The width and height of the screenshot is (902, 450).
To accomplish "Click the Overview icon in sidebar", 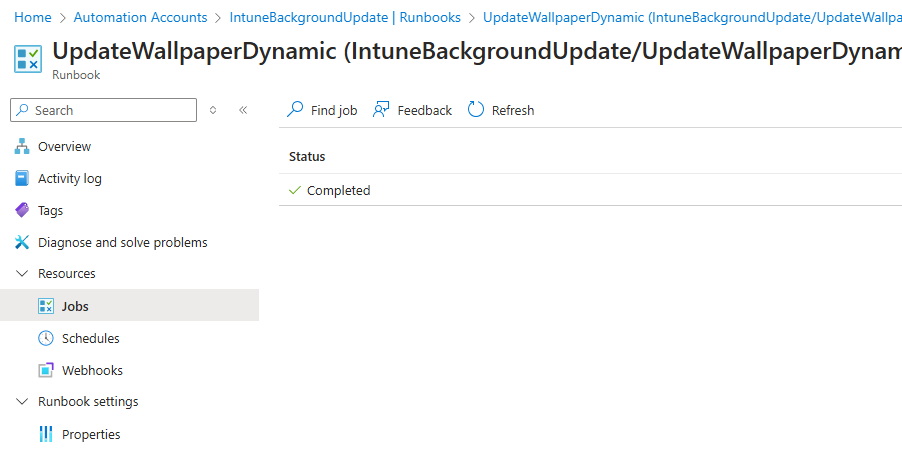I will coord(22,147).
